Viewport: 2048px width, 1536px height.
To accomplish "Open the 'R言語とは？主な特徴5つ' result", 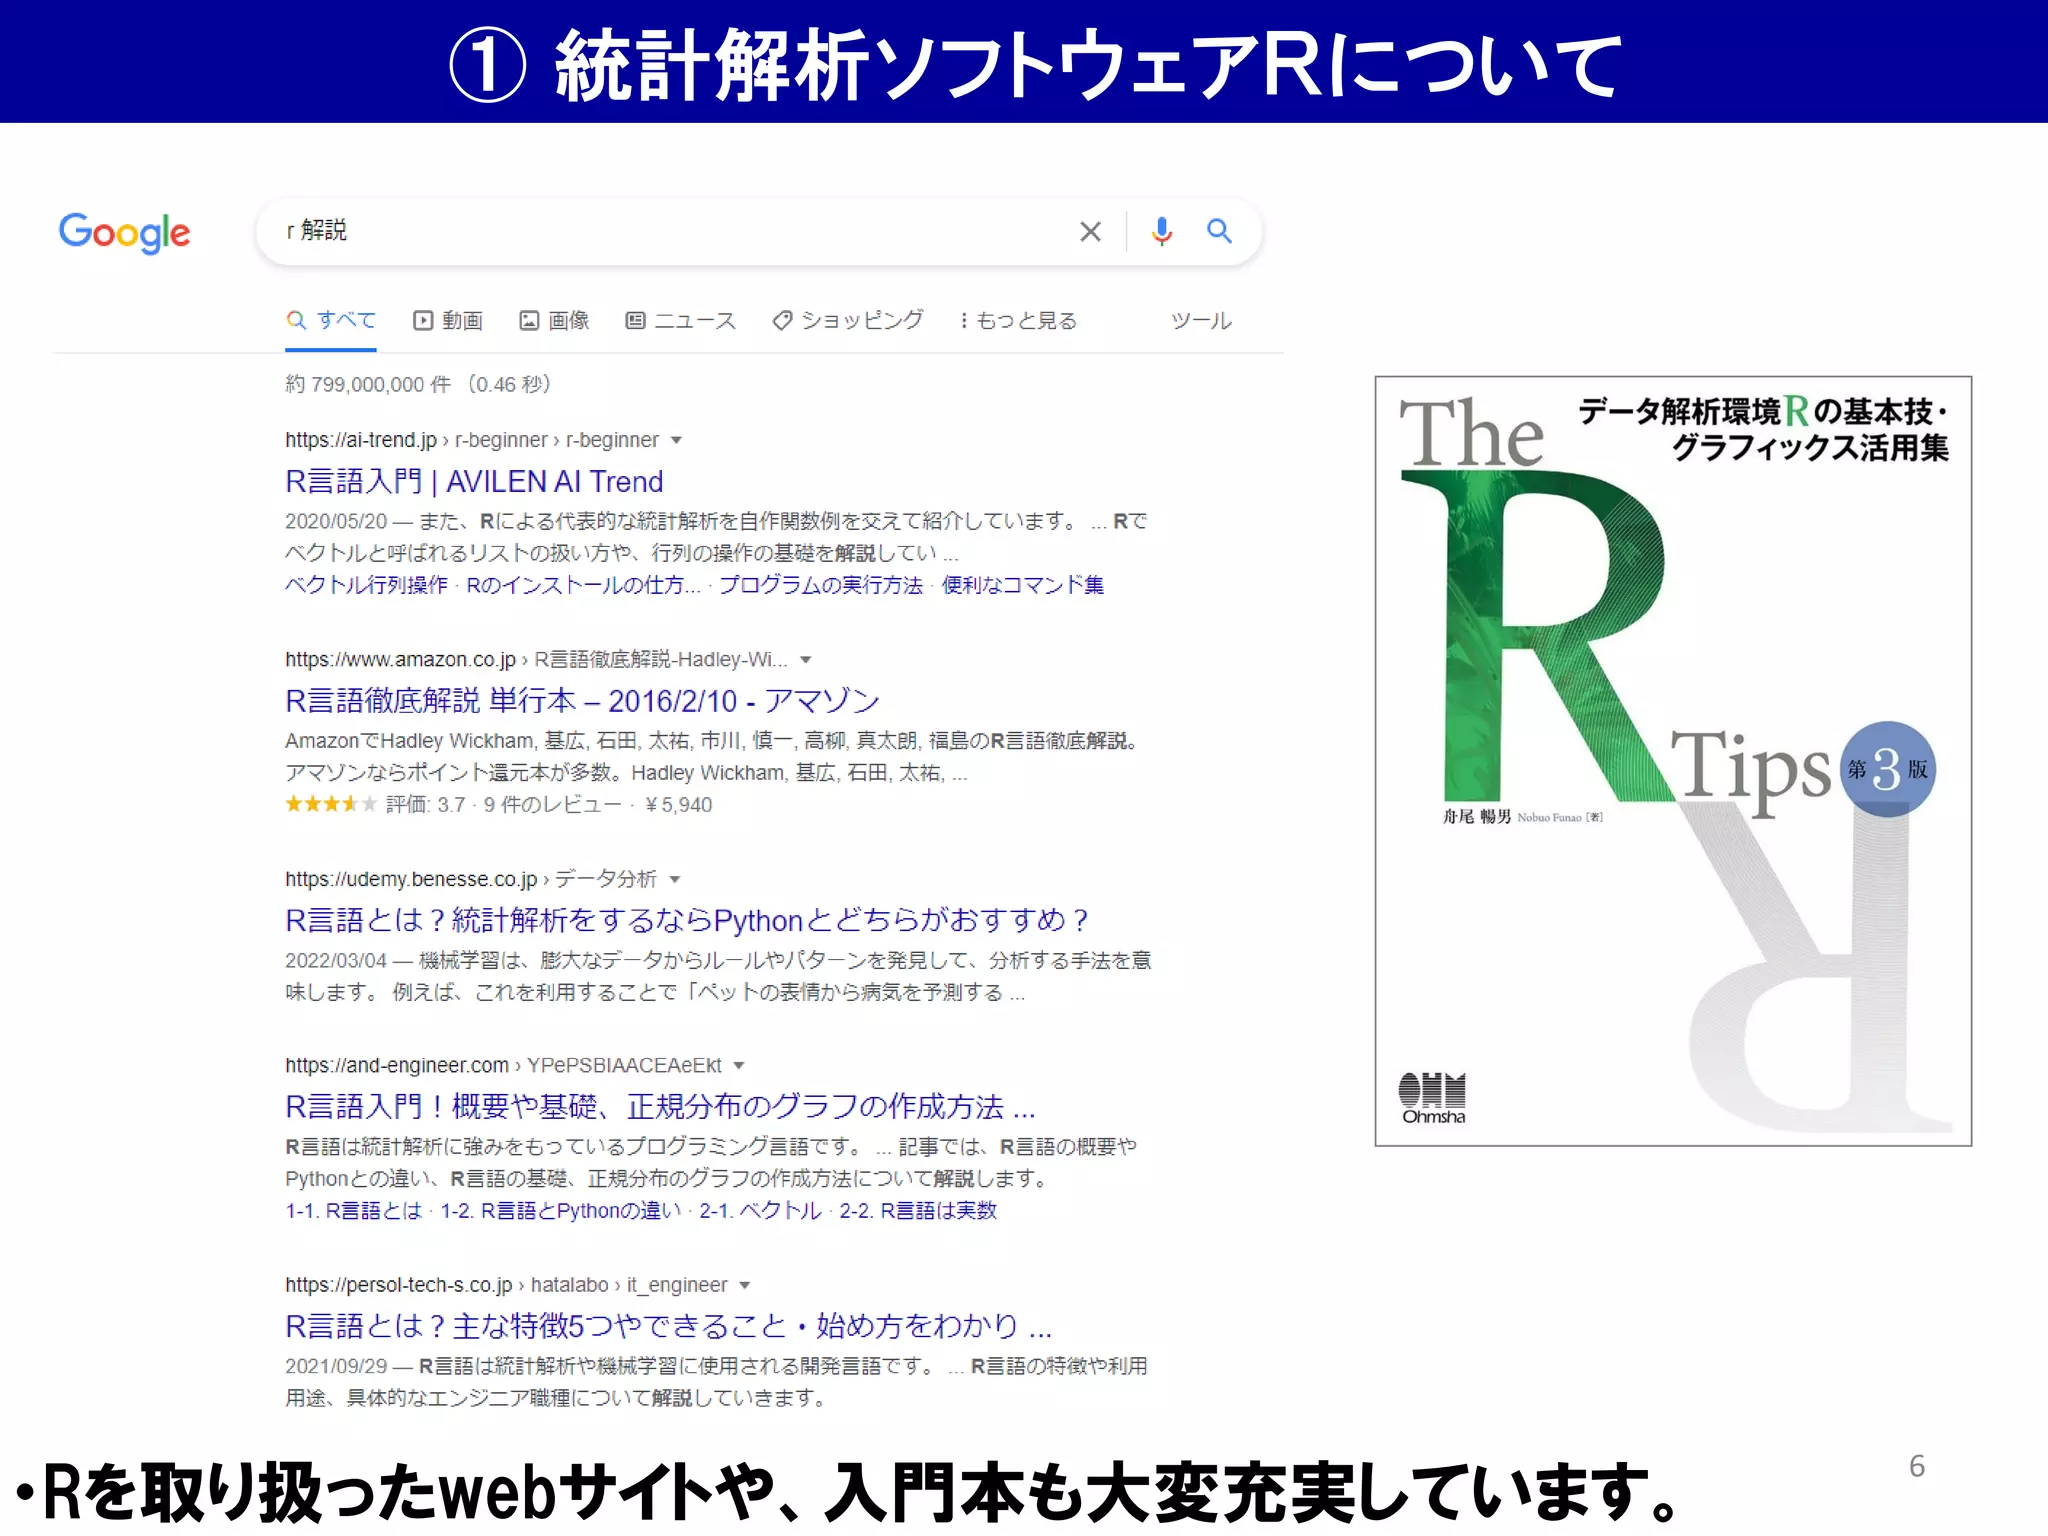I will point(668,1326).
